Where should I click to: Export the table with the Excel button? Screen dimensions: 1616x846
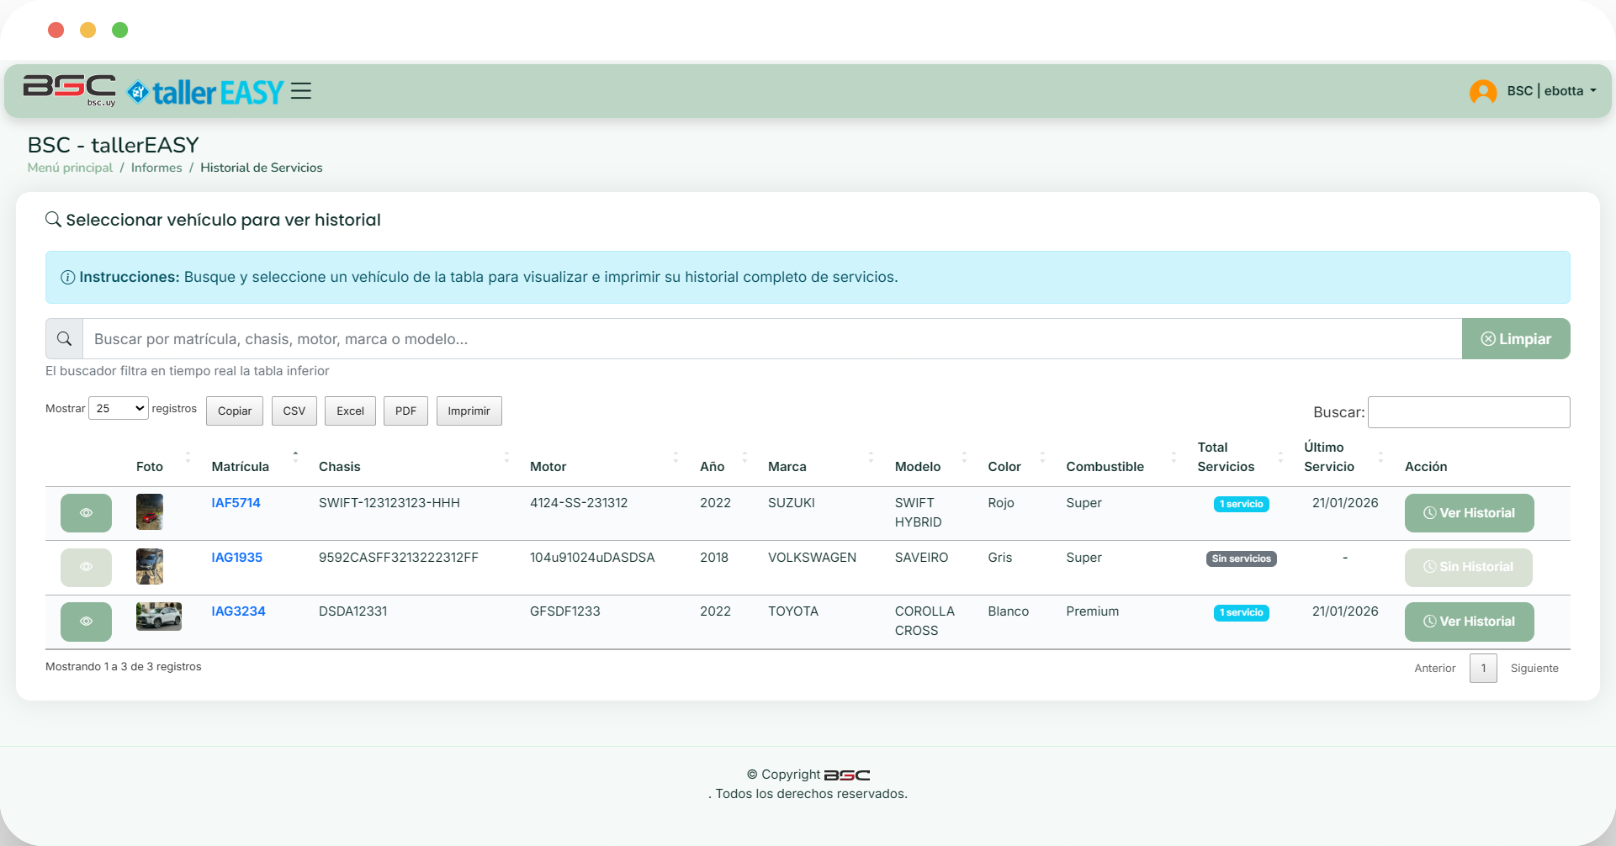(x=350, y=411)
